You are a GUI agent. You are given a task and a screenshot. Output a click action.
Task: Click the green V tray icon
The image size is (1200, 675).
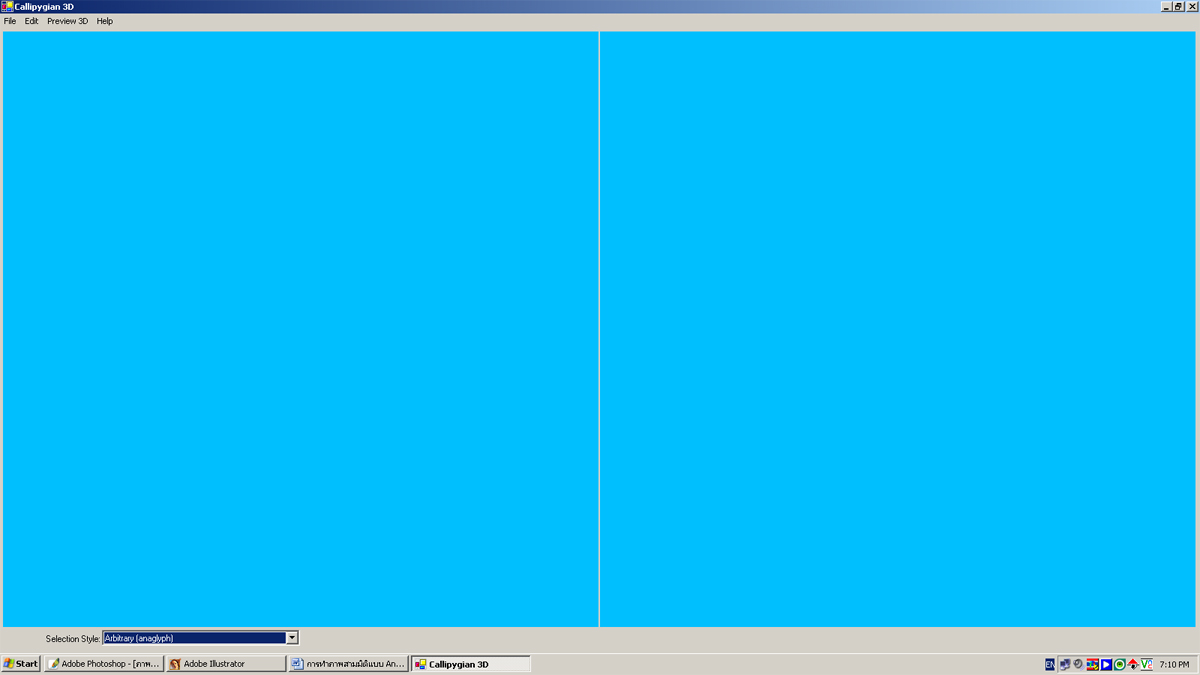tap(1146, 664)
